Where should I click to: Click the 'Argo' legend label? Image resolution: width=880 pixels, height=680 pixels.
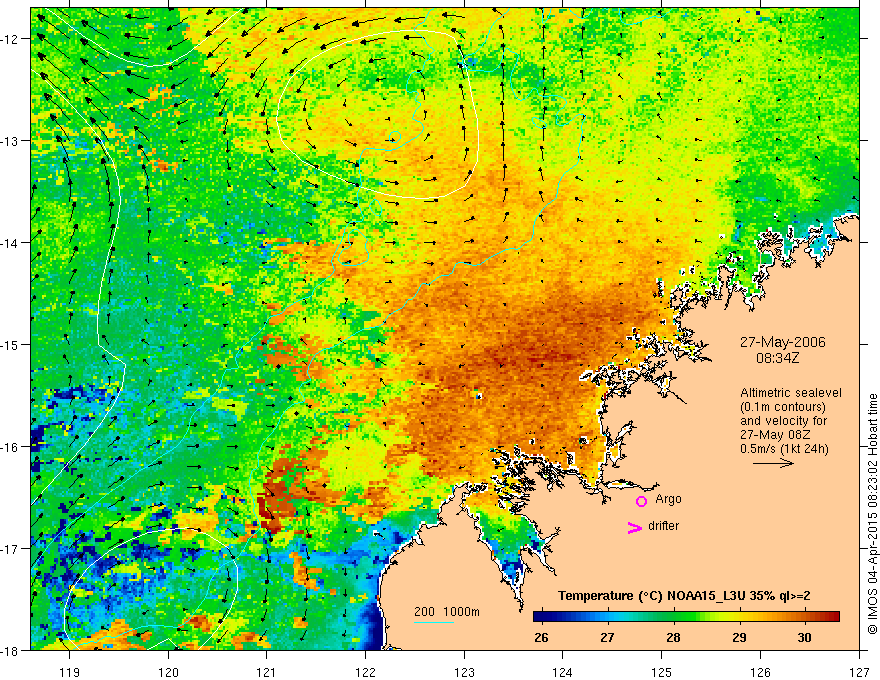[x=668, y=499]
